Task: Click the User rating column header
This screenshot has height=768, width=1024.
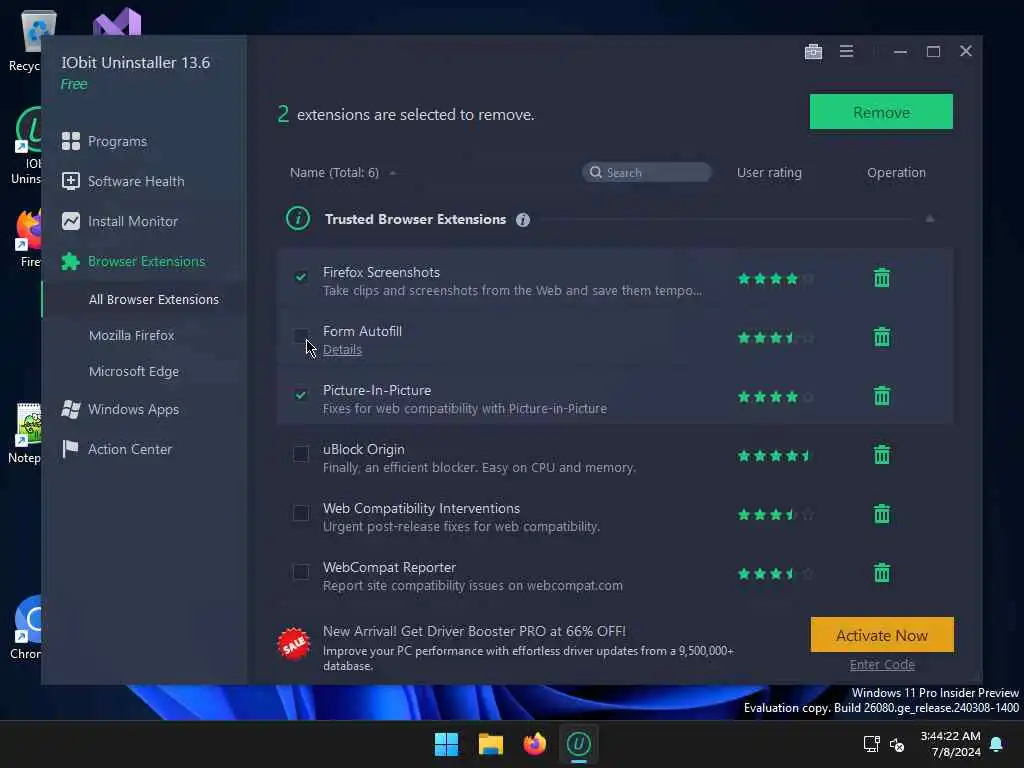Action: coord(769,172)
